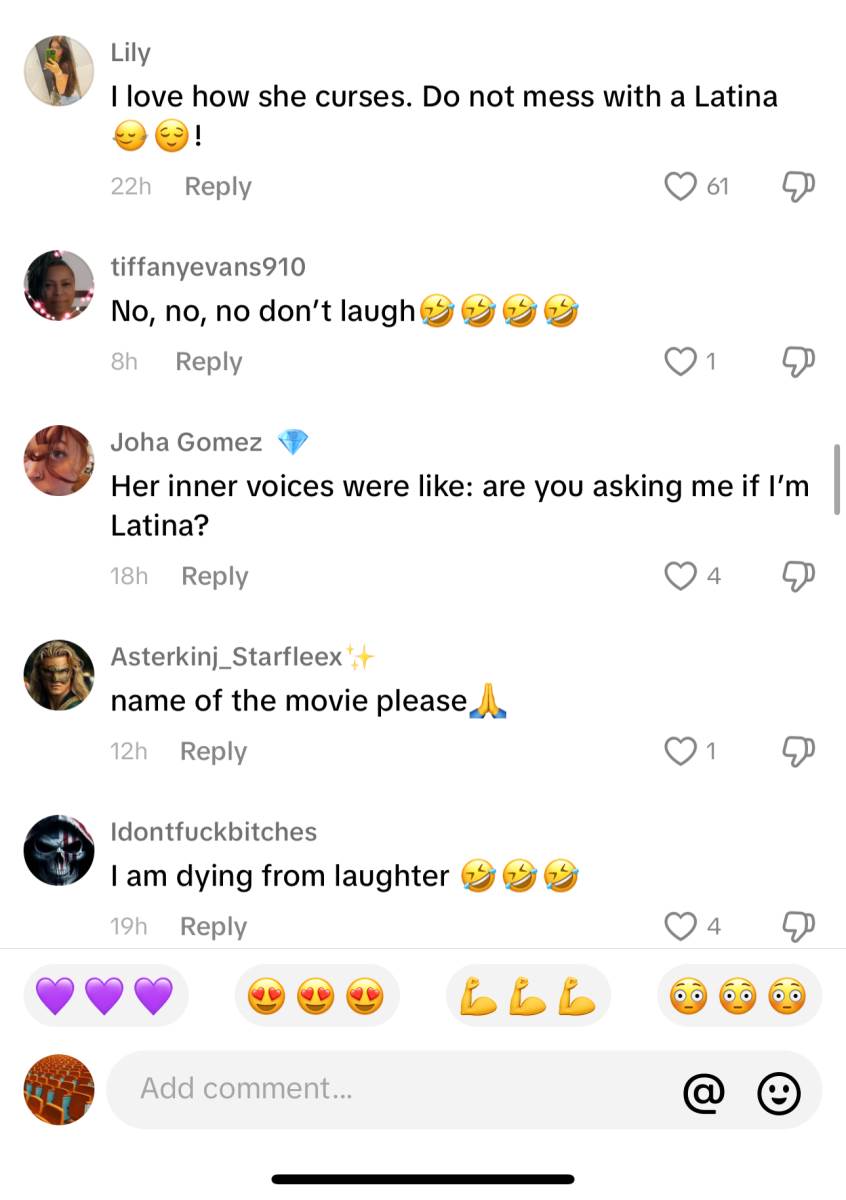Insert the heart-eyes emoji quick reaction
846x1200 pixels.
tap(316, 996)
